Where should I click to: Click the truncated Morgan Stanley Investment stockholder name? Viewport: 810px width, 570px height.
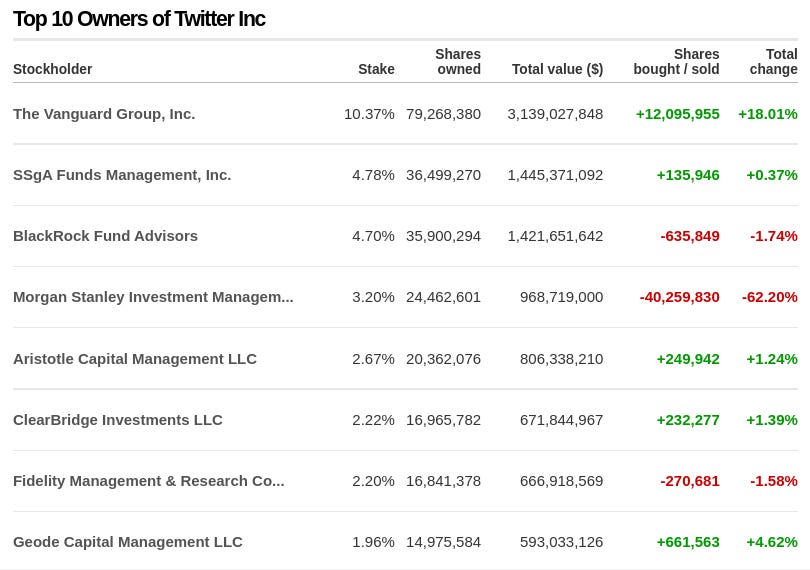click(x=153, y=297)
